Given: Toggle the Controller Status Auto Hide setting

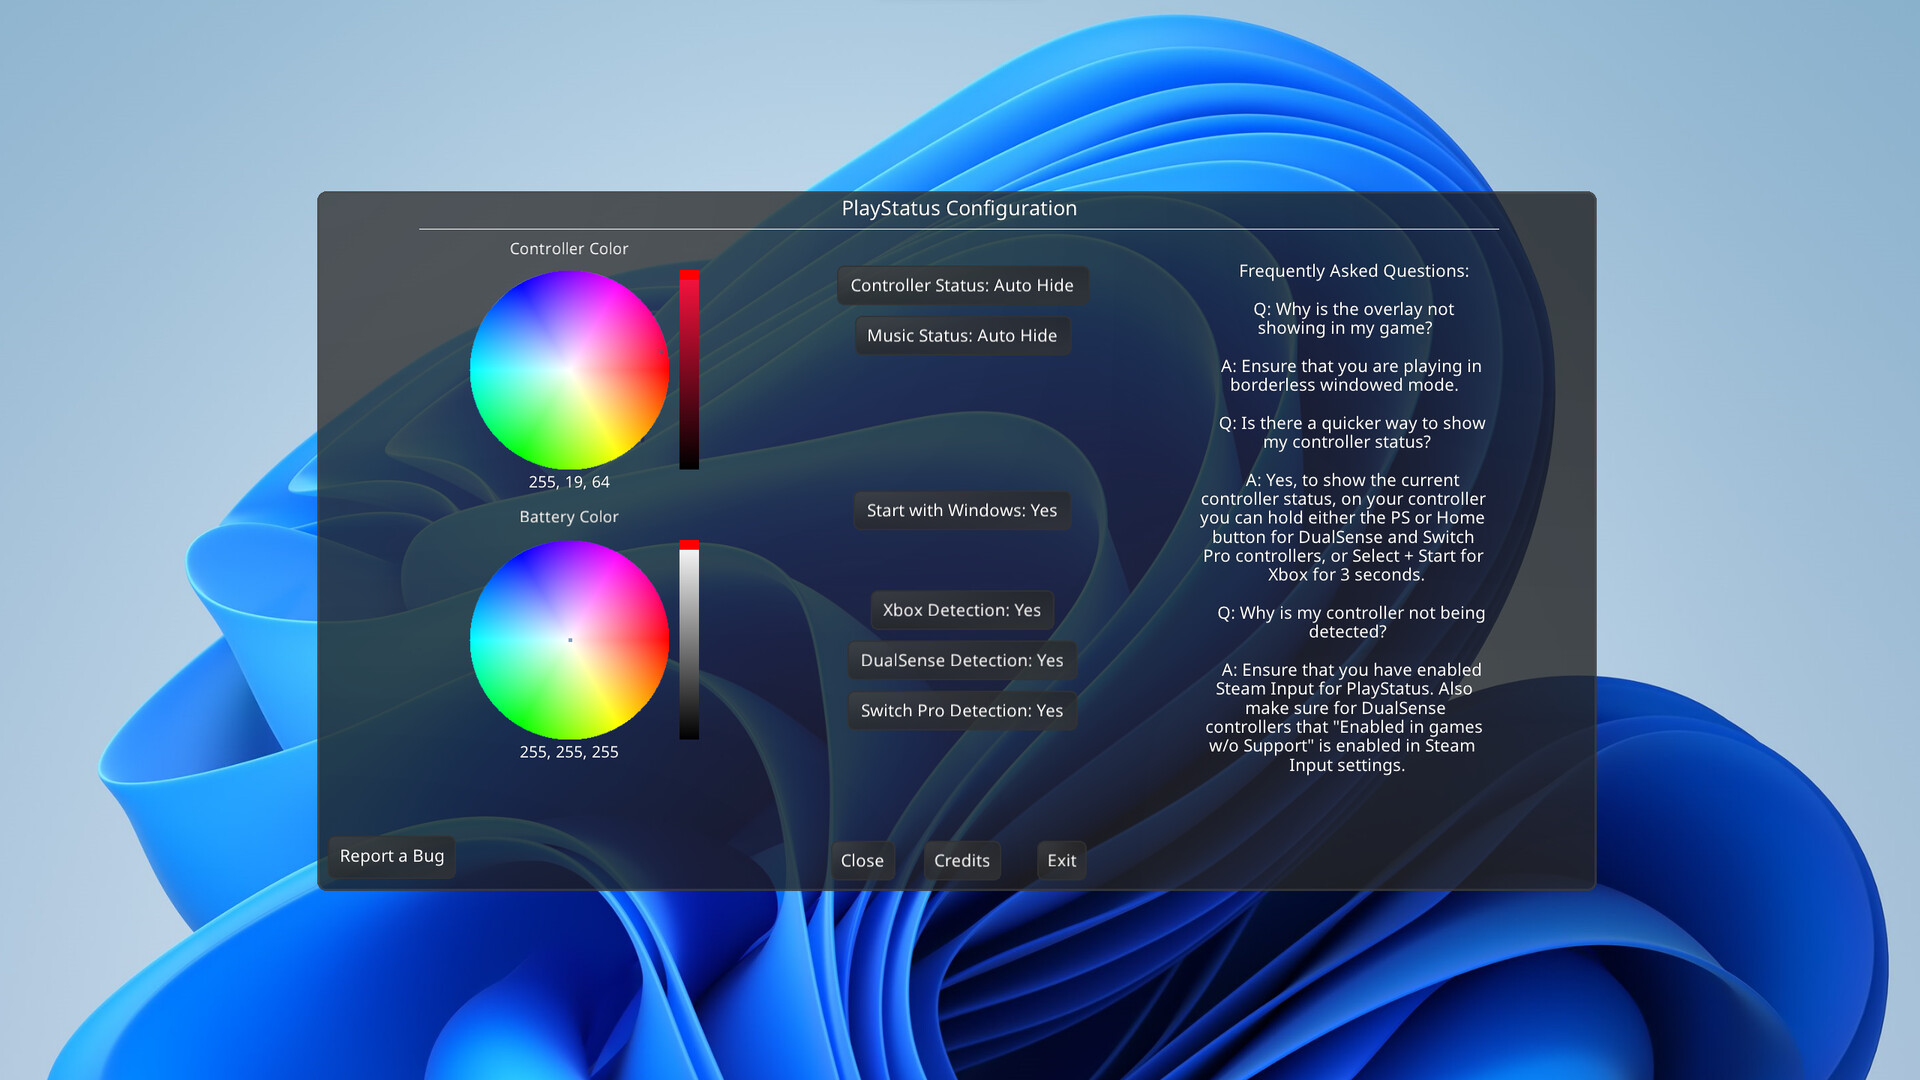Looking at the screenshot, I should click(962, 285).
